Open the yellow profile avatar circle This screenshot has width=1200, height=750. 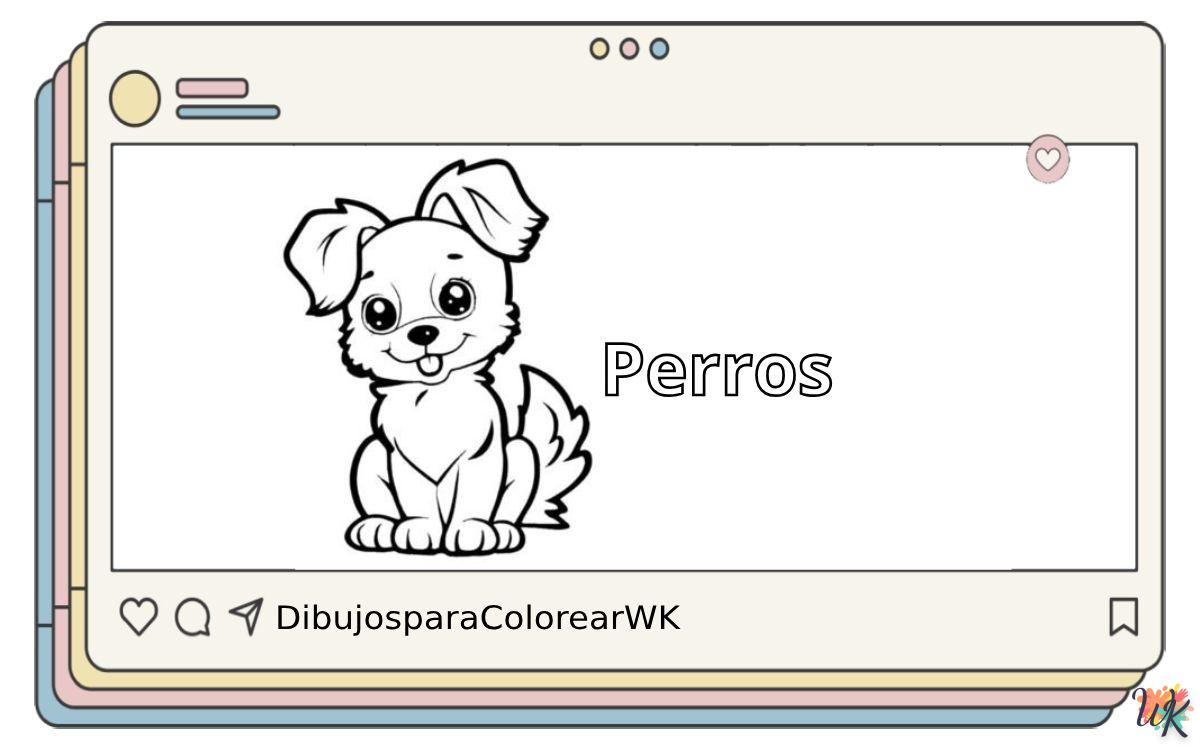coord(134,99)
